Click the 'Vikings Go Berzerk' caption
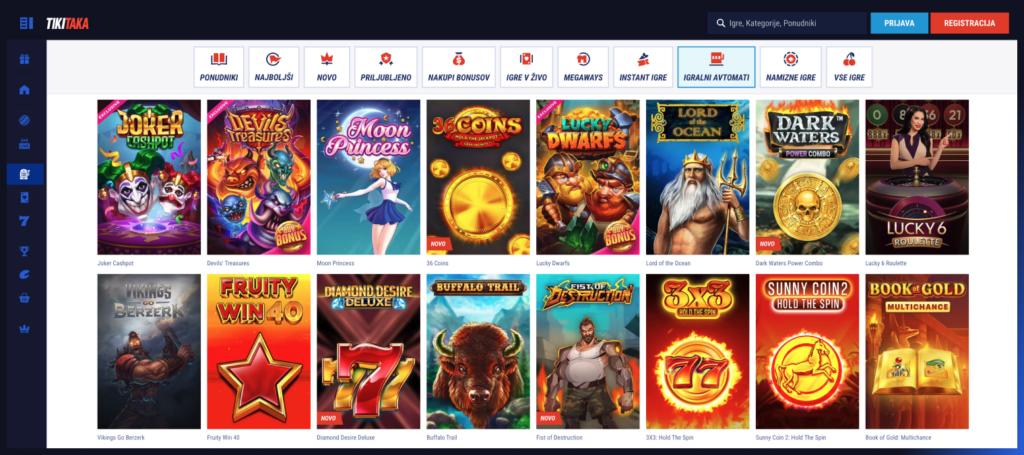Viewport: 1024px width, 455px height. pos(121,437)
